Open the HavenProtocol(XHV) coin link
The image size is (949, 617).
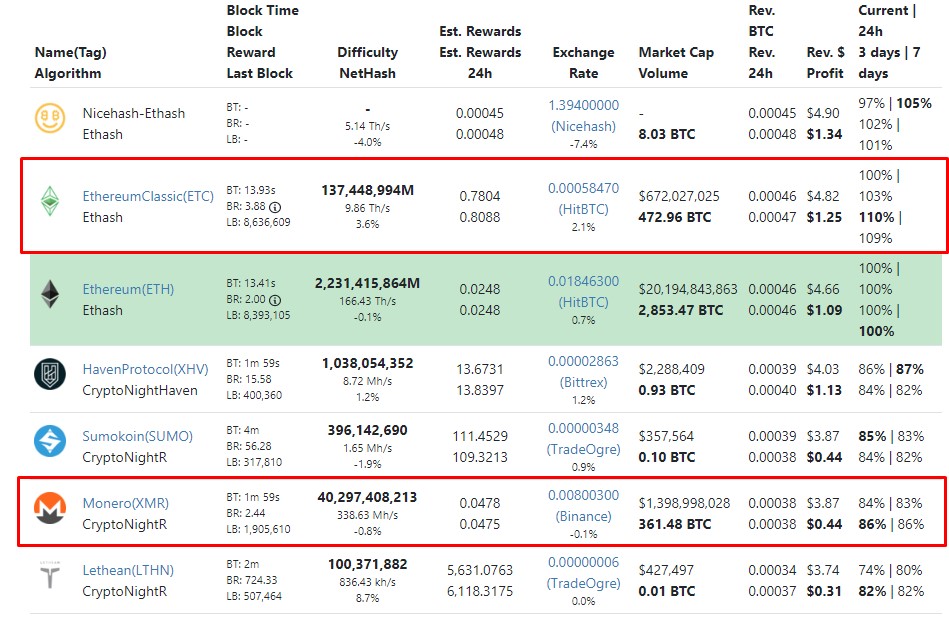(145, 369)
